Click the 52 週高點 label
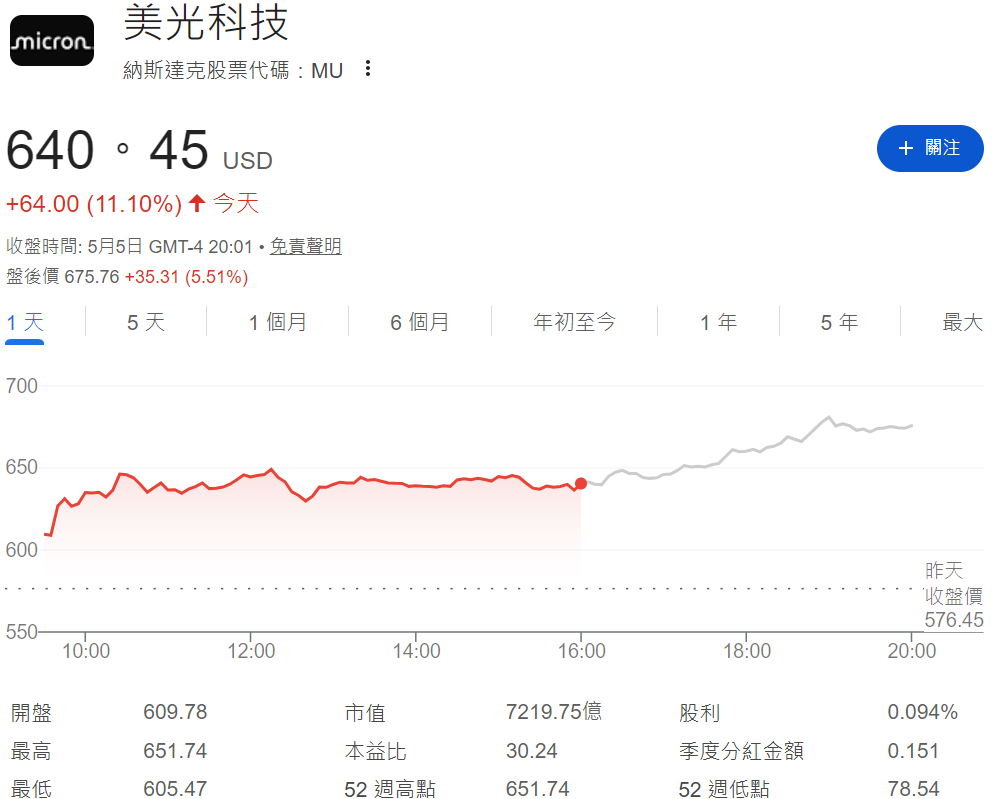Image resolution: width=992 pixels, height=799 pixels. pyautogui.click(x=390, y=789)
